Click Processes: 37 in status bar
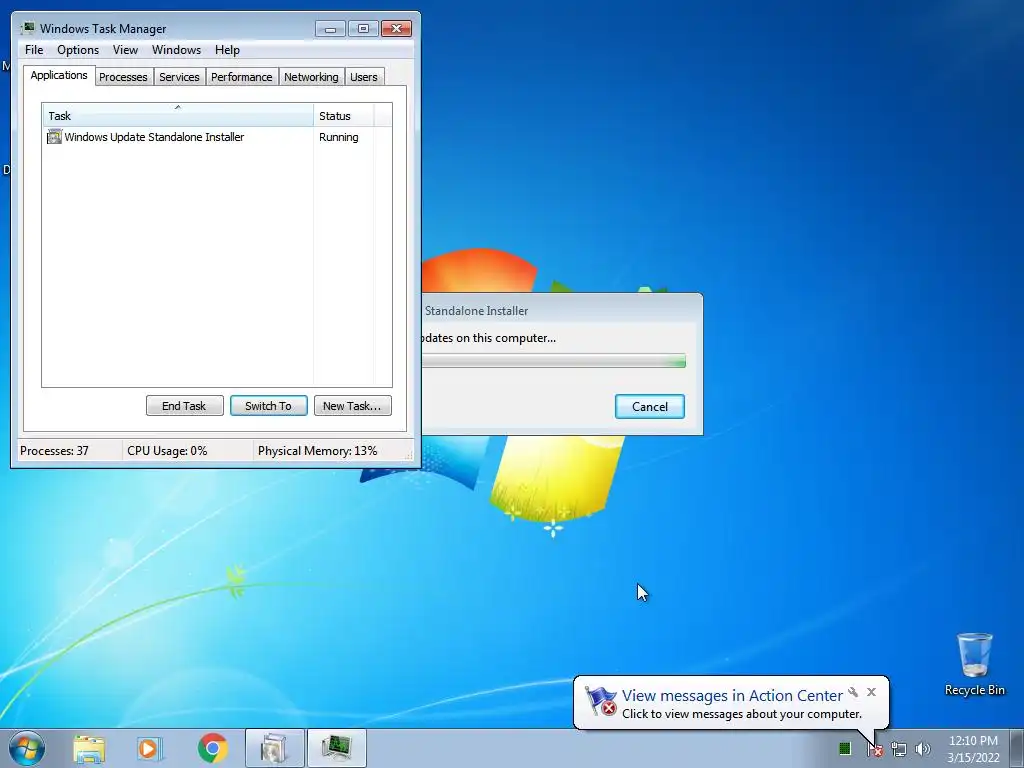The image size is (1024, 768). pyautogui.click(x=54, y=451)
